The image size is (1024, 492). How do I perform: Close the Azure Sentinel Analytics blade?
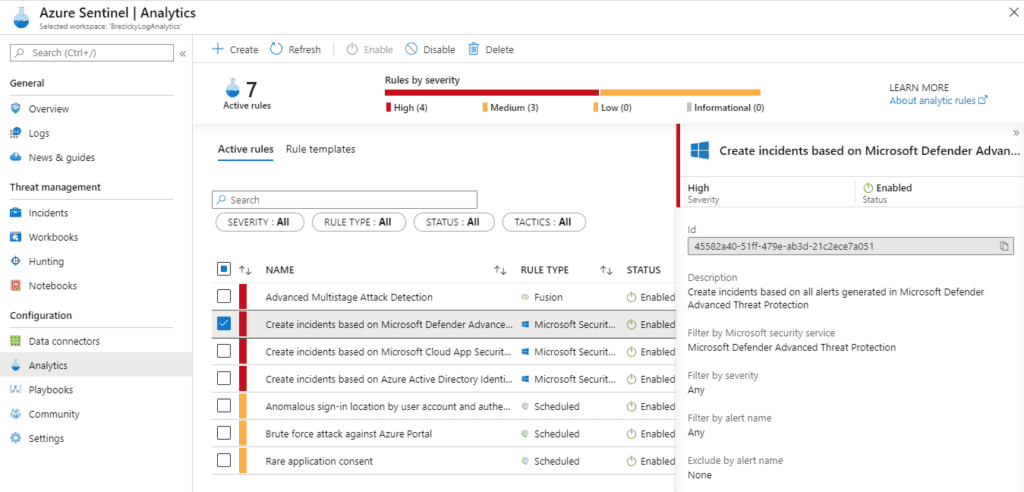[1013, 12]
